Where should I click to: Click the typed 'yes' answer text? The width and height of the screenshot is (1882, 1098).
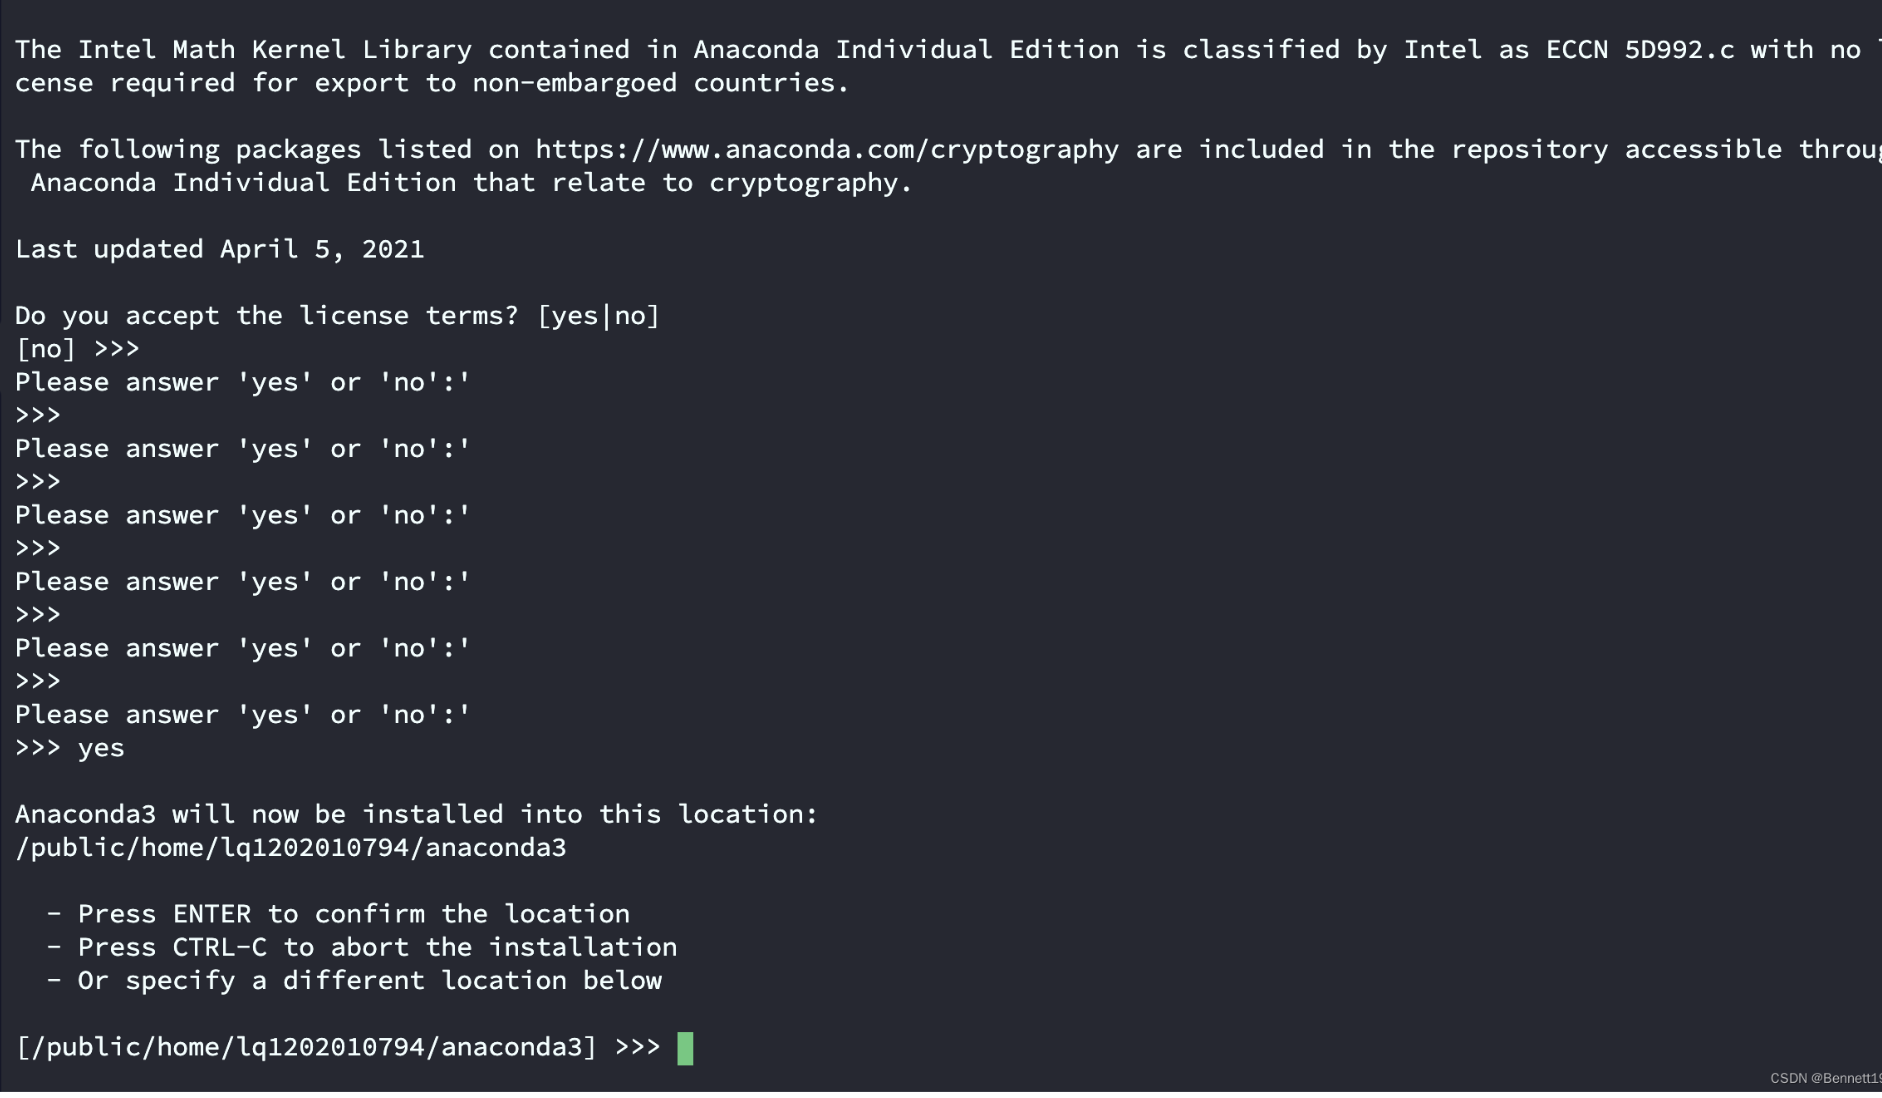(x=101, y=748)
